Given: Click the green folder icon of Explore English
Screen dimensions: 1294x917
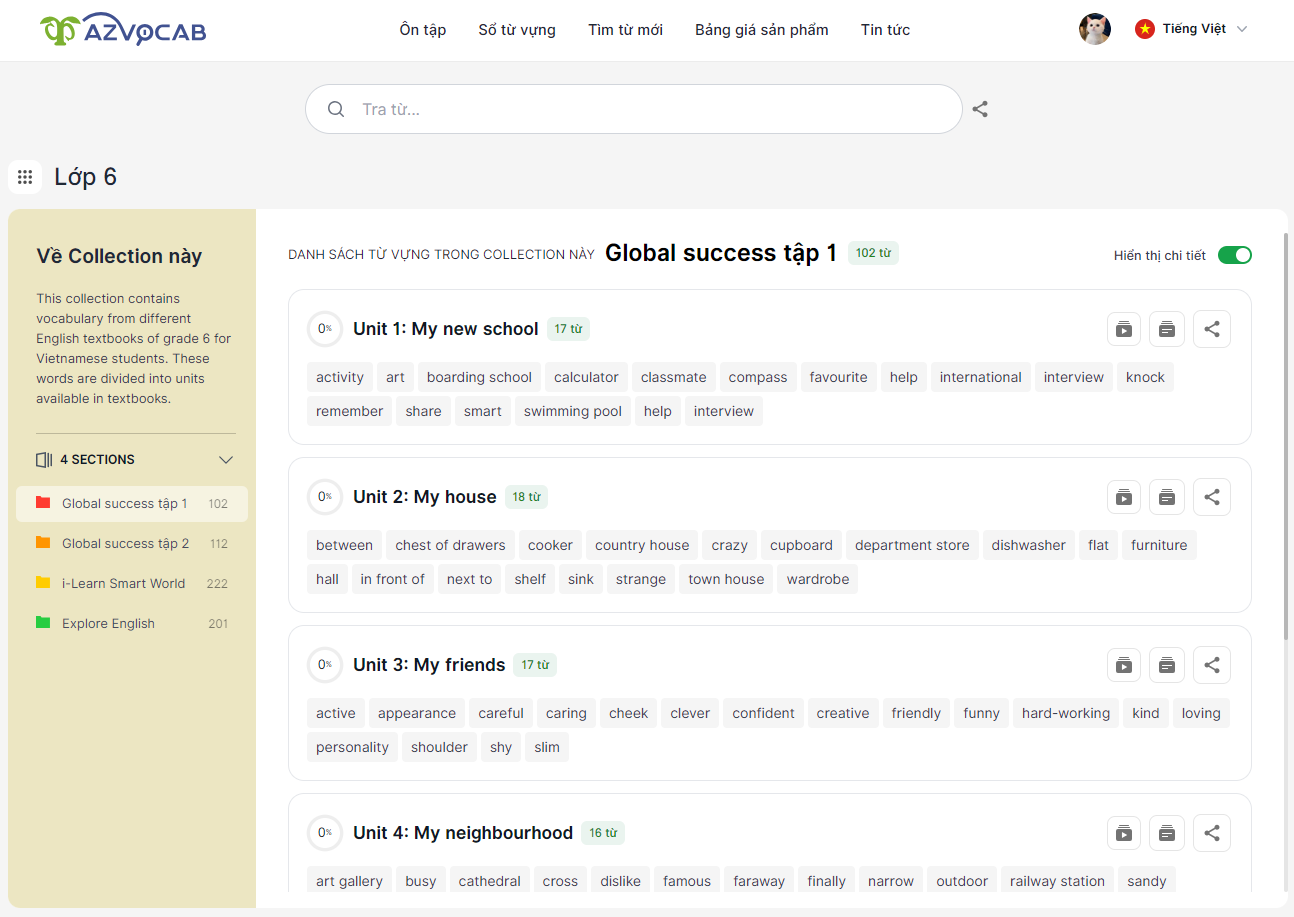Looking at the screenshot, I should click(43, 623).
